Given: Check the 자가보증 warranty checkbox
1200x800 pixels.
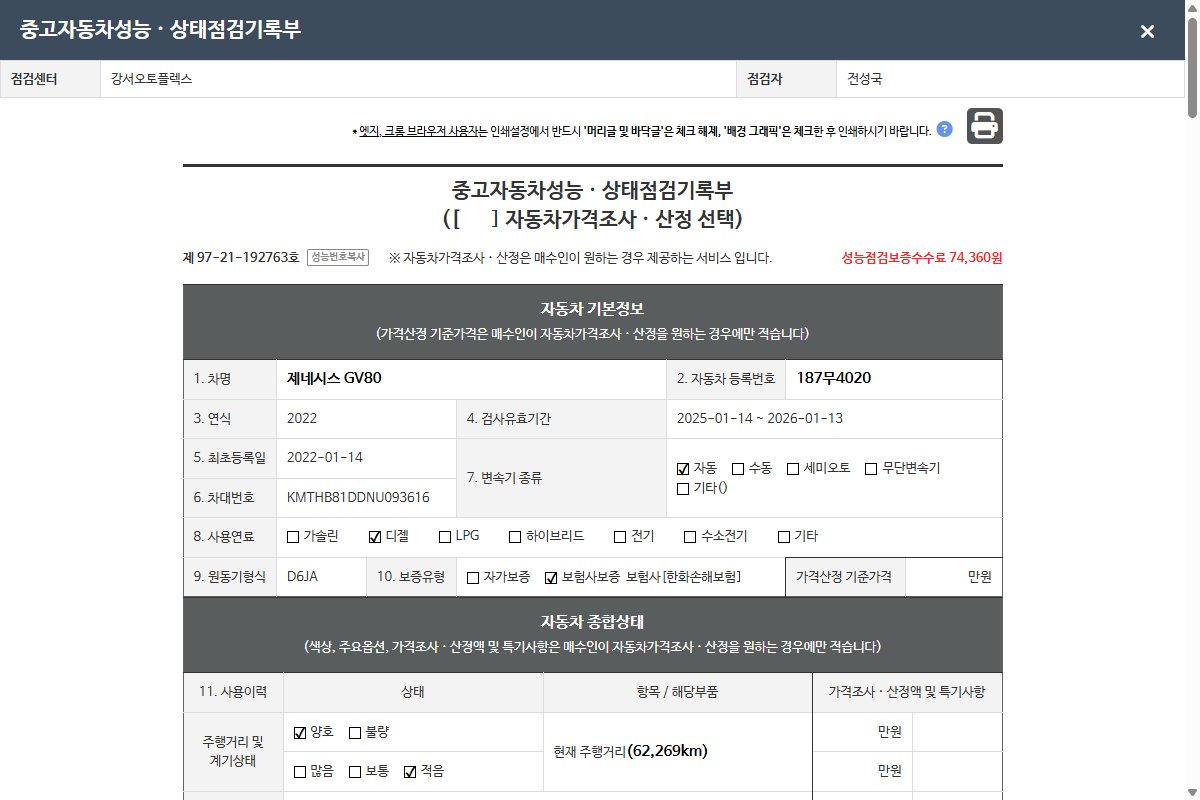Looking at the screenshot, I should click(473, 577).
